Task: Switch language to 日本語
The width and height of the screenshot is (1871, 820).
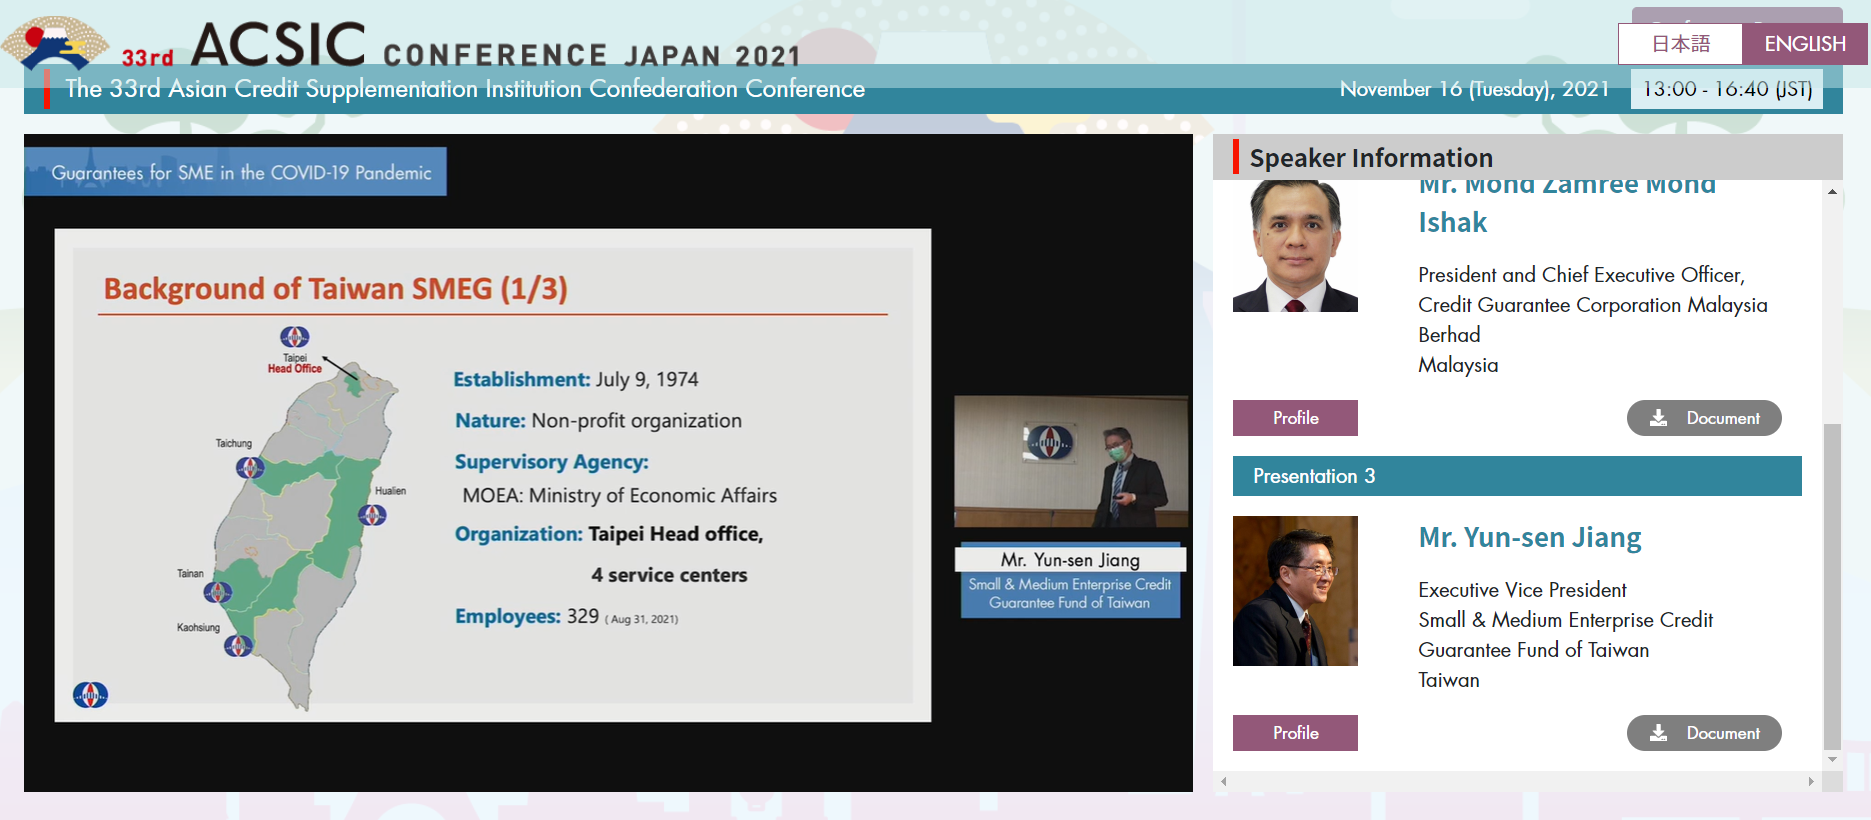Action: click(x=1681, y=44)
